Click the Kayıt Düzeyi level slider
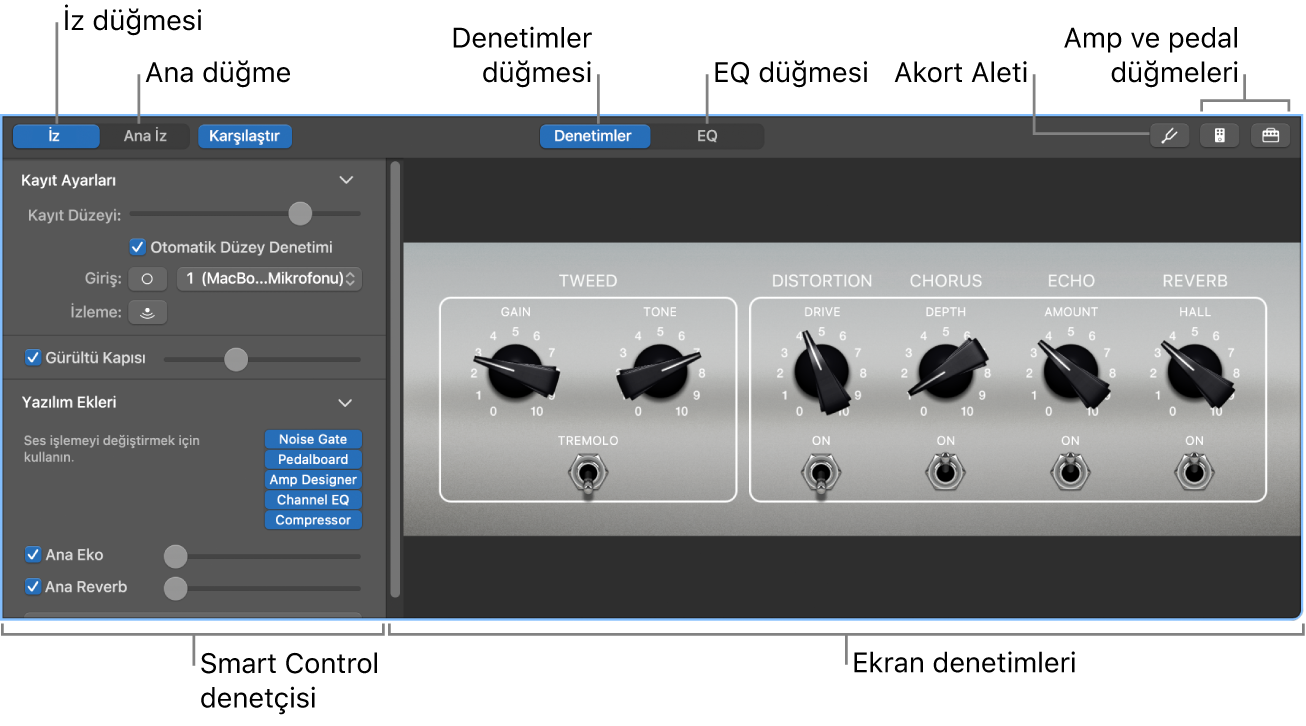This screenshot has height=726, width=1306. pos(299,213)
